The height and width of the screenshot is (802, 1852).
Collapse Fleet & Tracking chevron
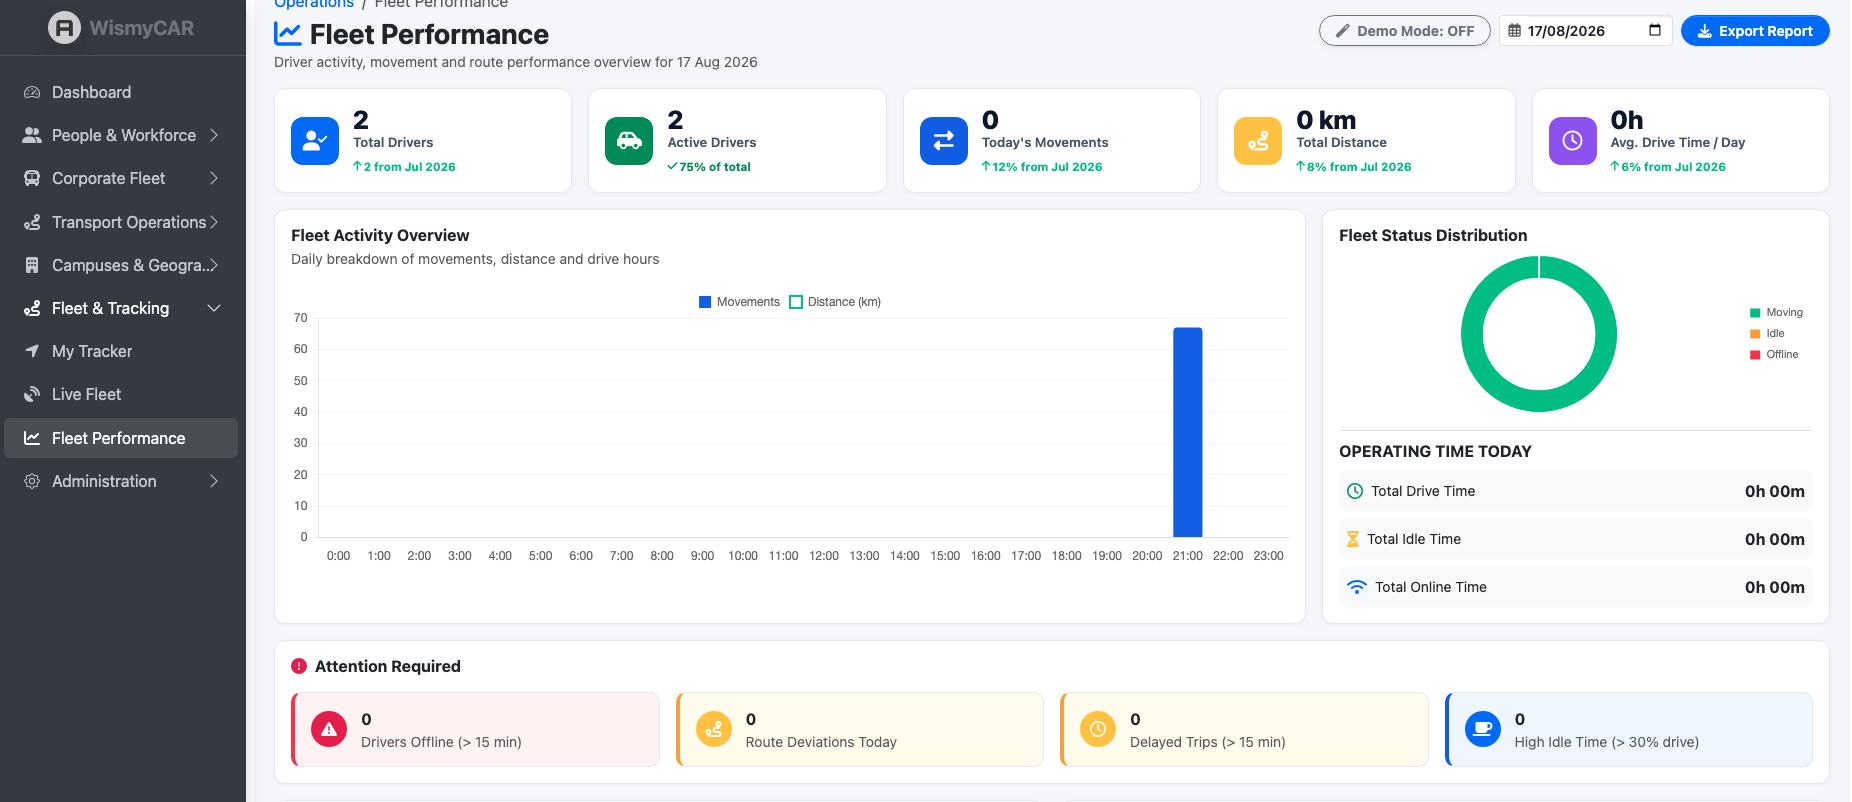pos(214,308)
